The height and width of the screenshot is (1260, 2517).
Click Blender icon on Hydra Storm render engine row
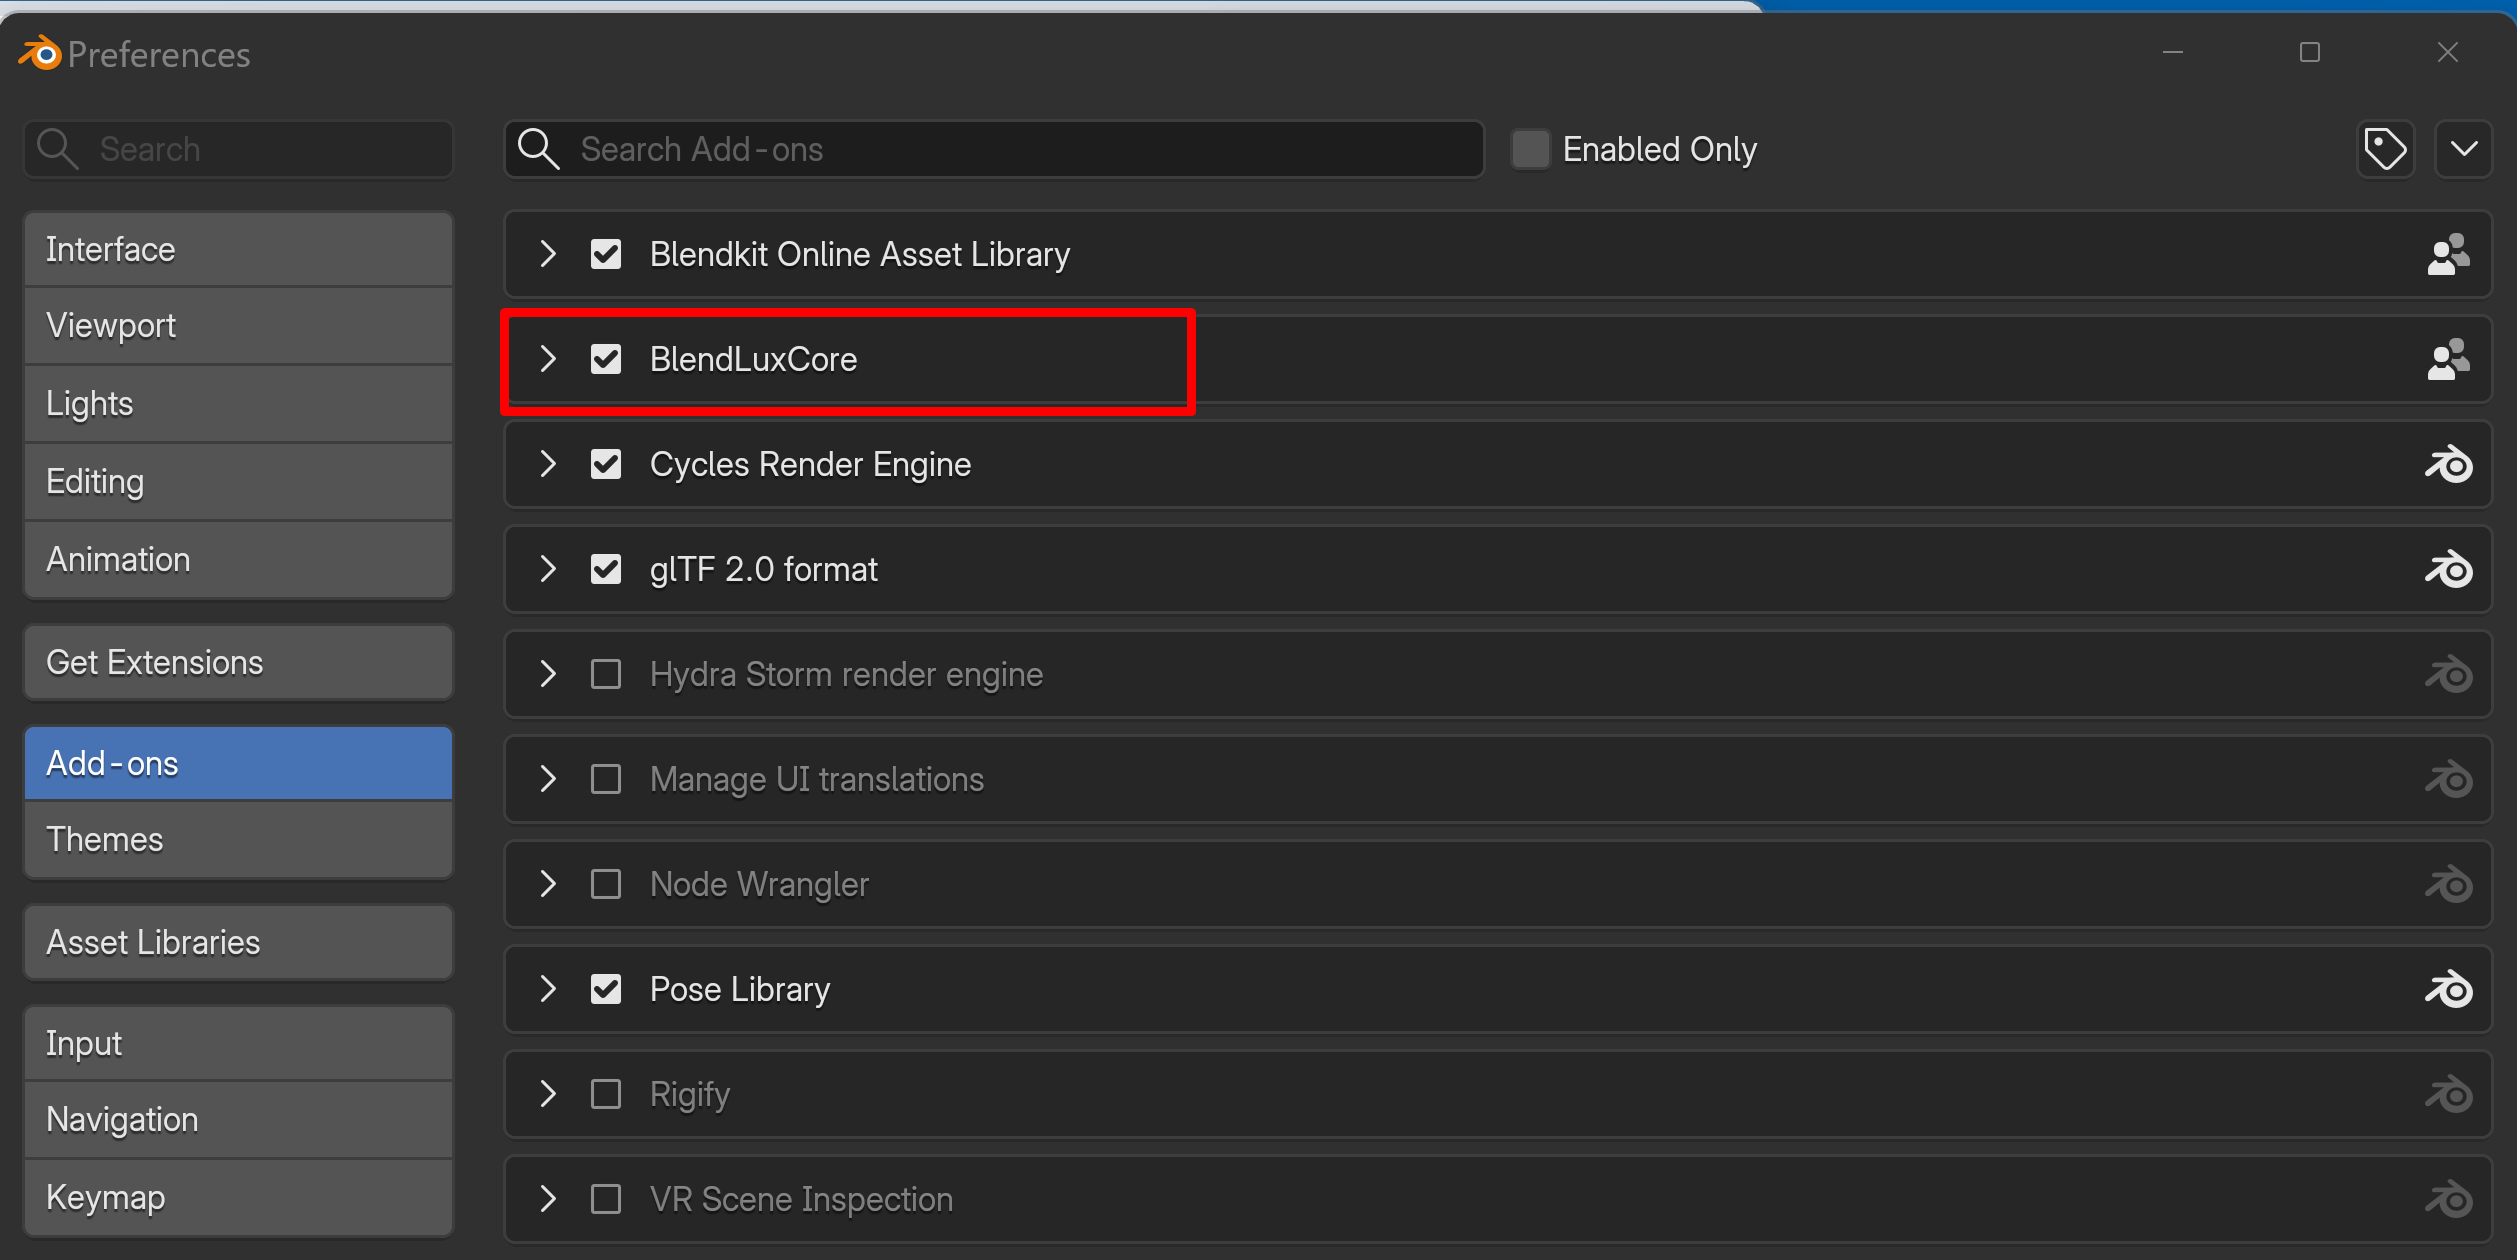point(2448,674)
